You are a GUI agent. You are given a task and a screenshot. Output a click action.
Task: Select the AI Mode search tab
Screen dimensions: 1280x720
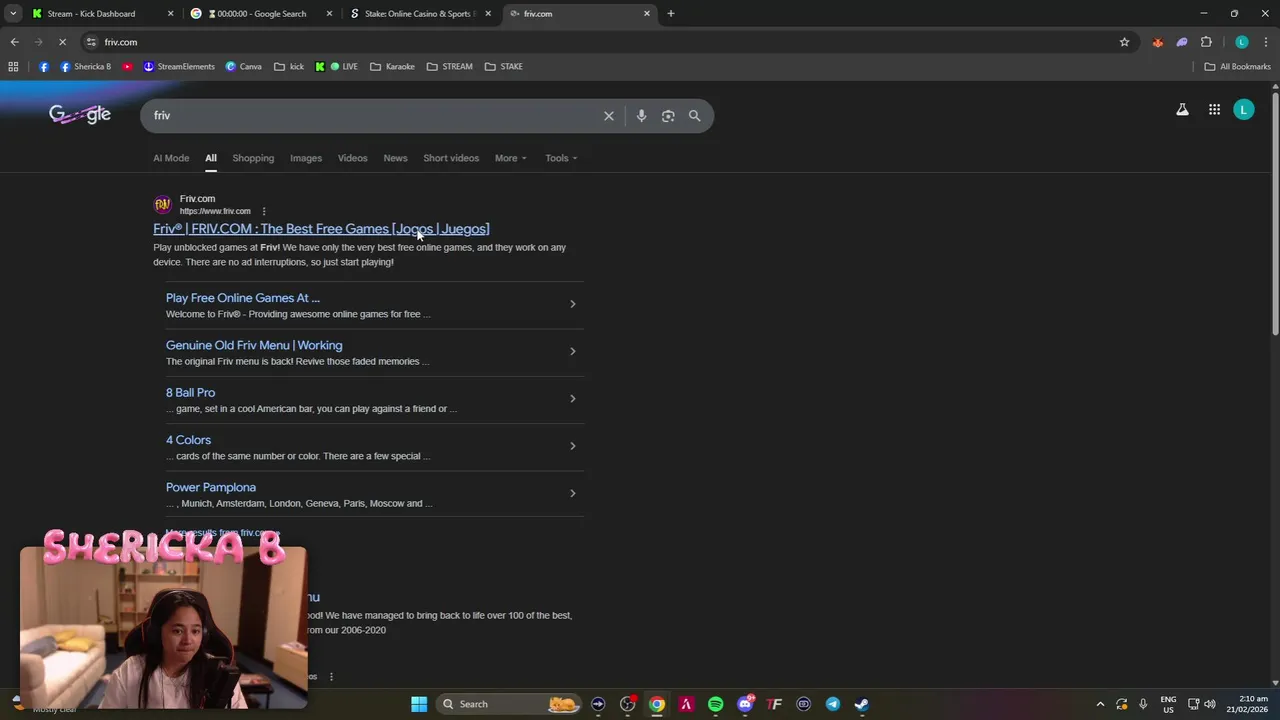pos(171,158)
